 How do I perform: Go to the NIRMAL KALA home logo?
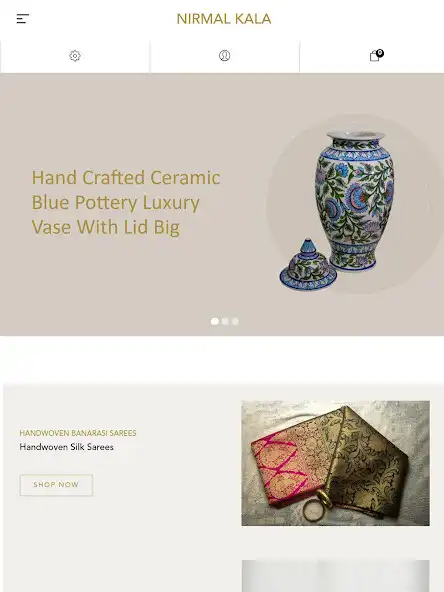click(x=224, y=19)
